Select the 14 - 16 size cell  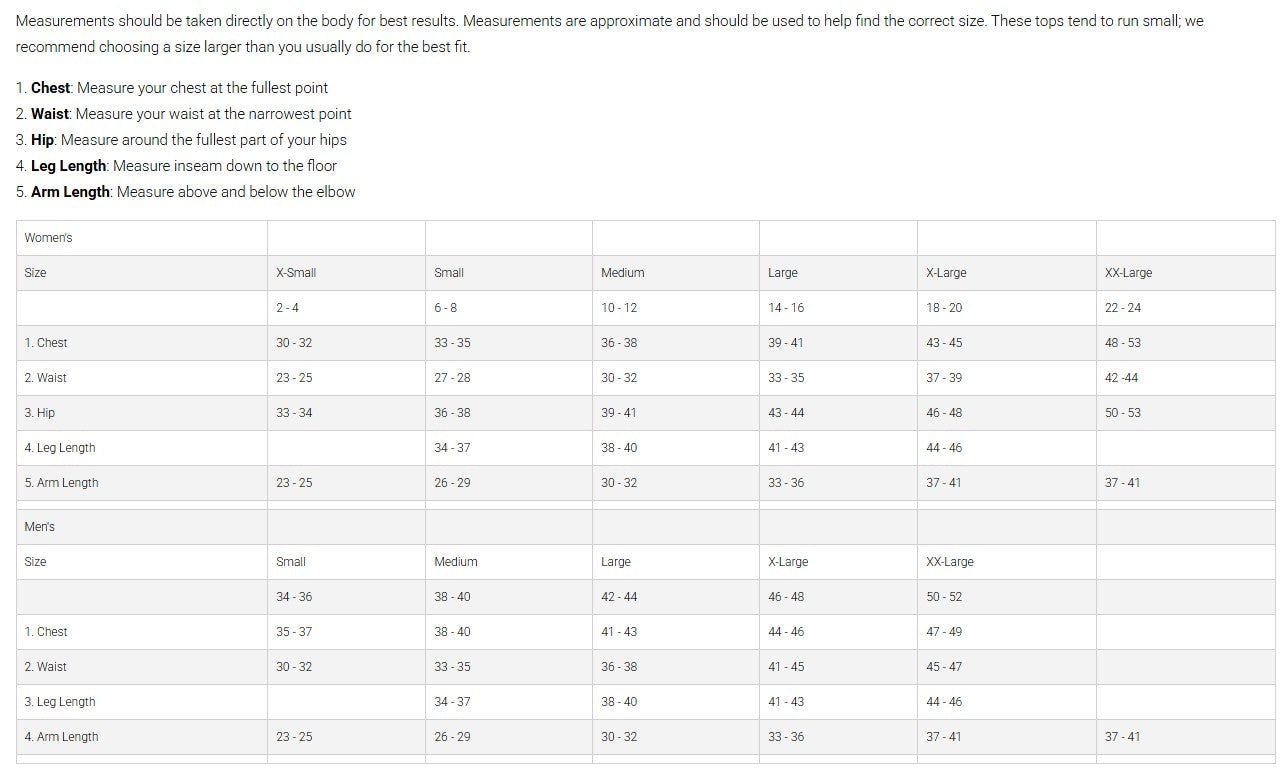[786, 308]
